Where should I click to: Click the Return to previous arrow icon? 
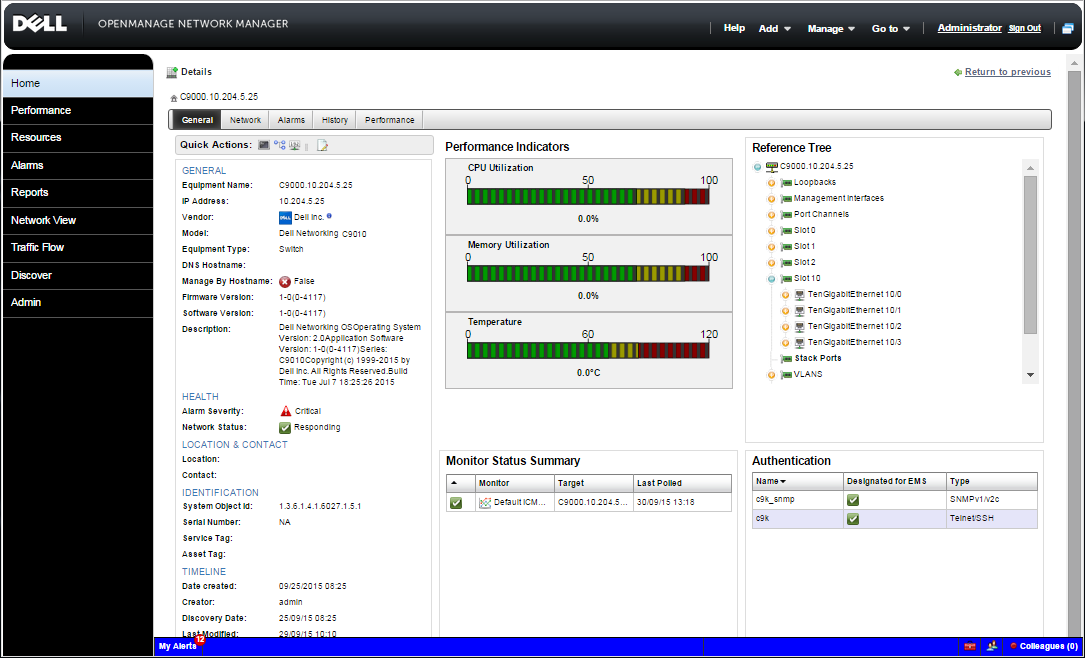(958, 72)
